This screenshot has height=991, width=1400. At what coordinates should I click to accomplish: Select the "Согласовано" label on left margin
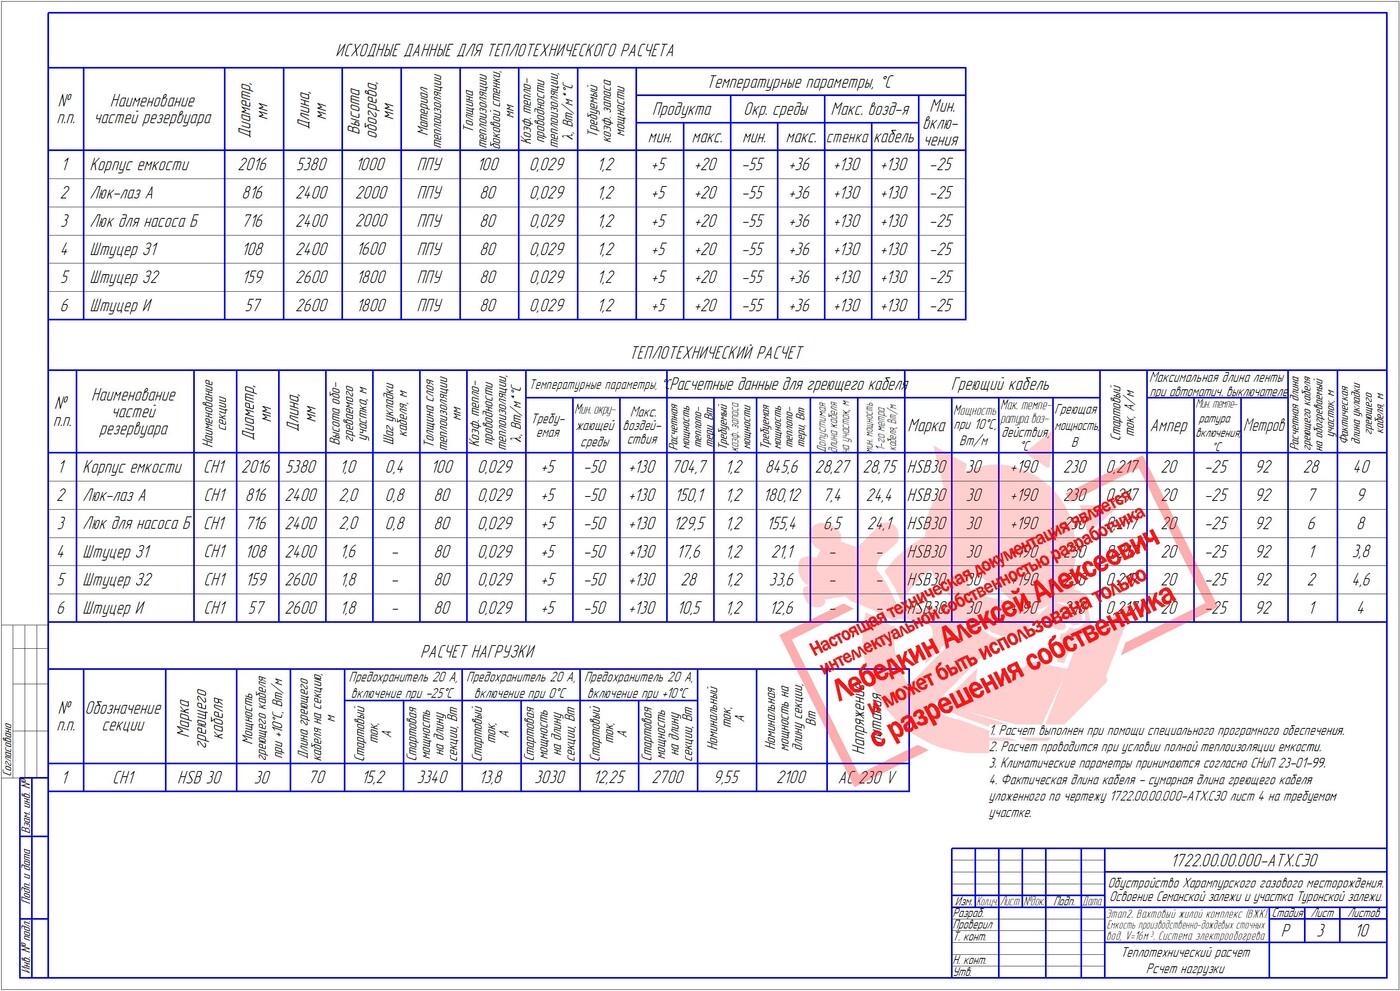(9, 748)
